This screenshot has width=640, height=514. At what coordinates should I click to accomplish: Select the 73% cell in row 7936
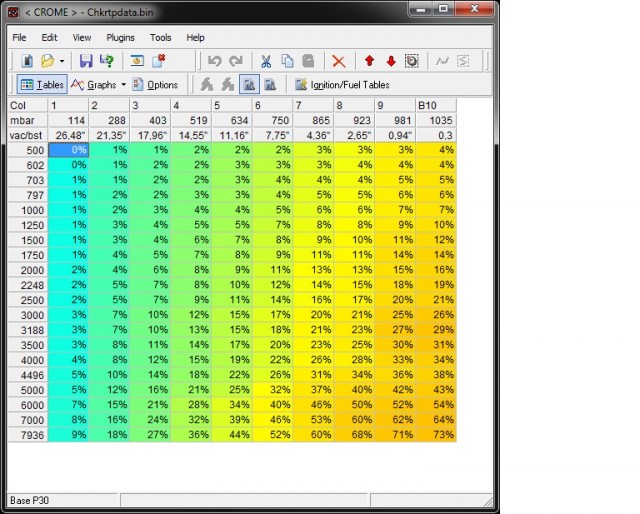point(436,435)
